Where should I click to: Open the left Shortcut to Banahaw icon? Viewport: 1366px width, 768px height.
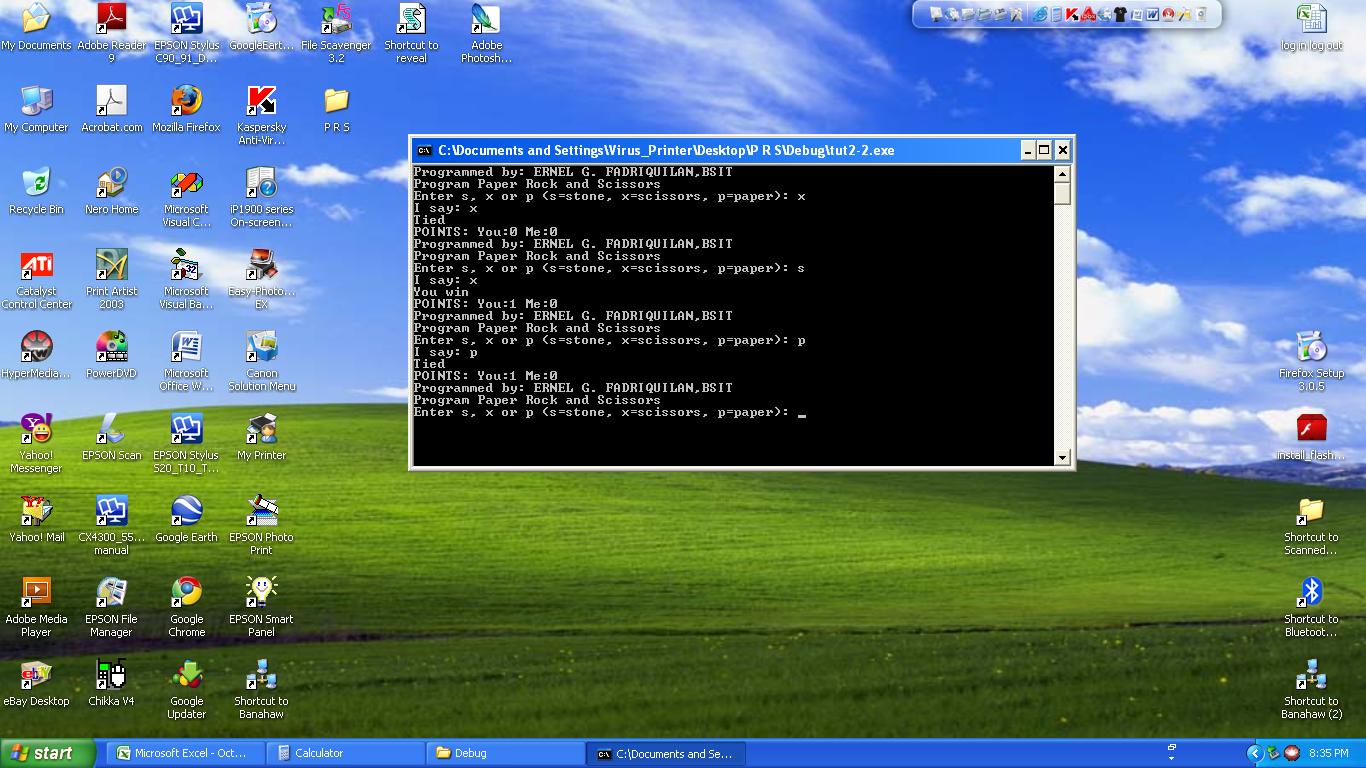point(261,689)
